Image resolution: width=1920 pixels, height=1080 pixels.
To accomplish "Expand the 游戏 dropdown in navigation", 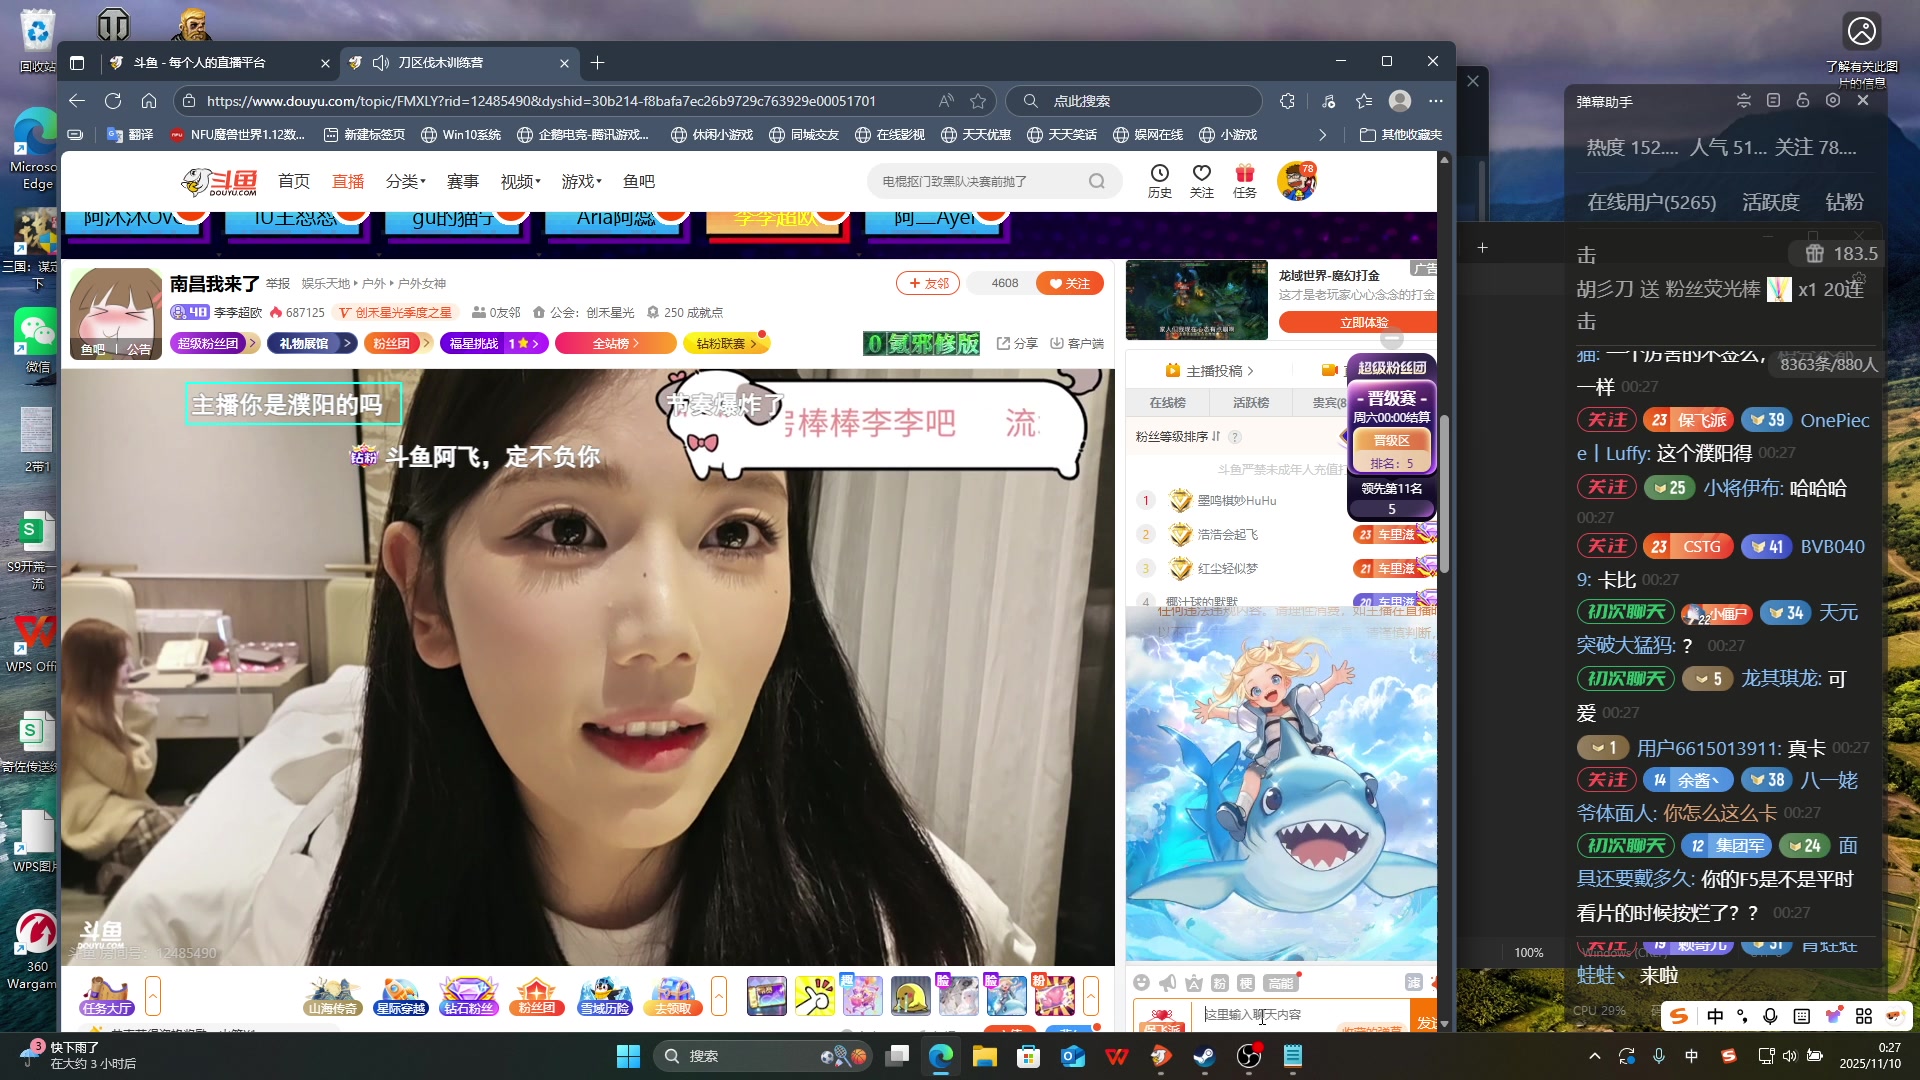I will point(581,181).
